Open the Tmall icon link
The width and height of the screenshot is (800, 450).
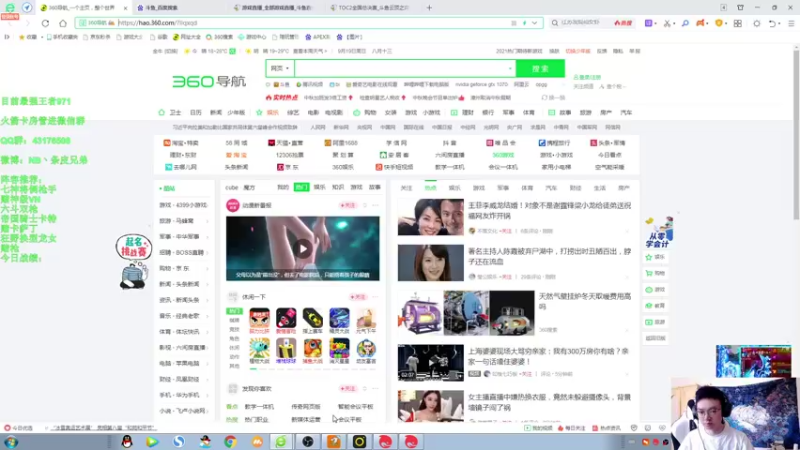coord(271,143)
